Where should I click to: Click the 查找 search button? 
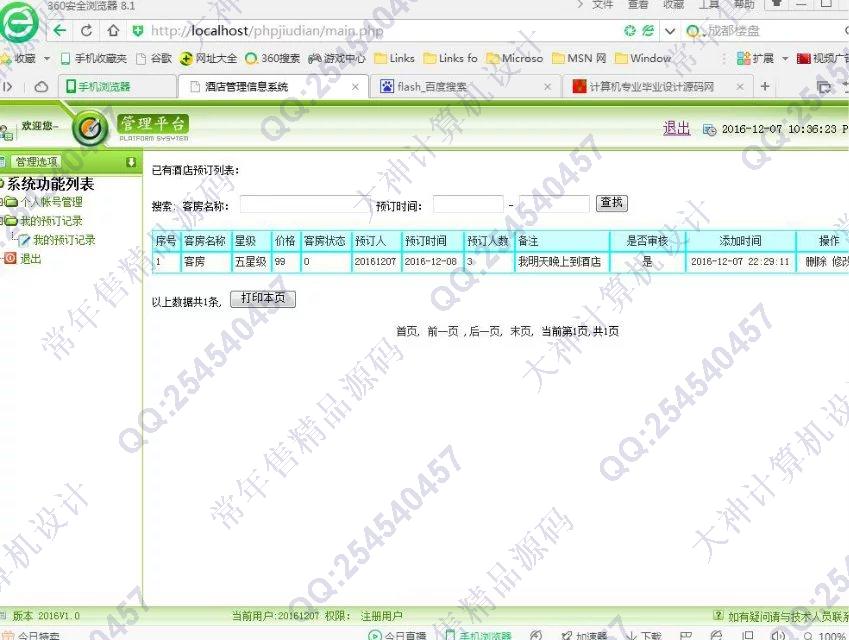tap(611, 203)
